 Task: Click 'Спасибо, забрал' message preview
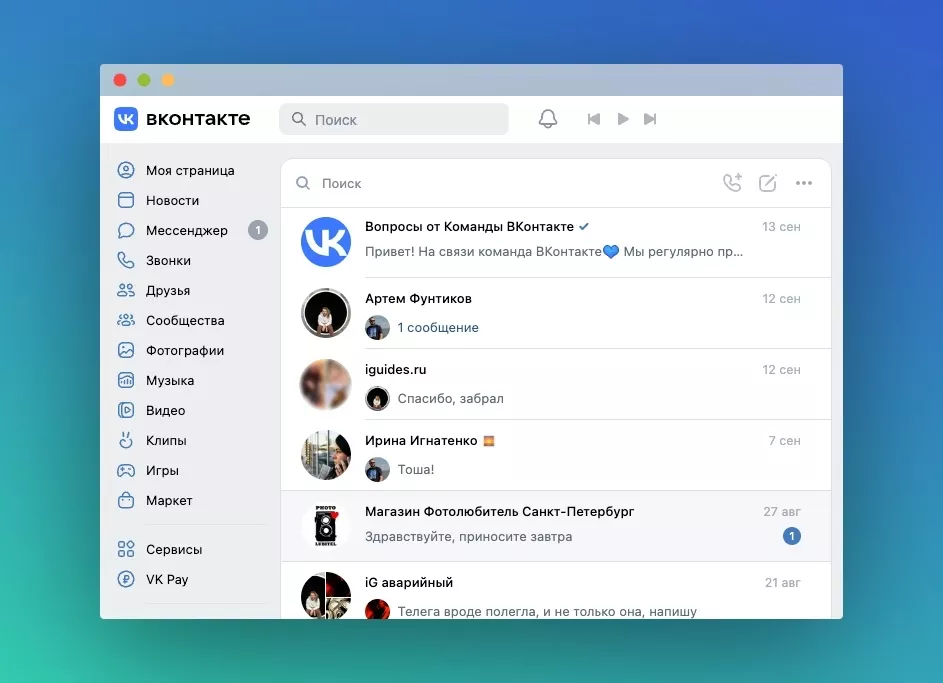tap(450, 399)
